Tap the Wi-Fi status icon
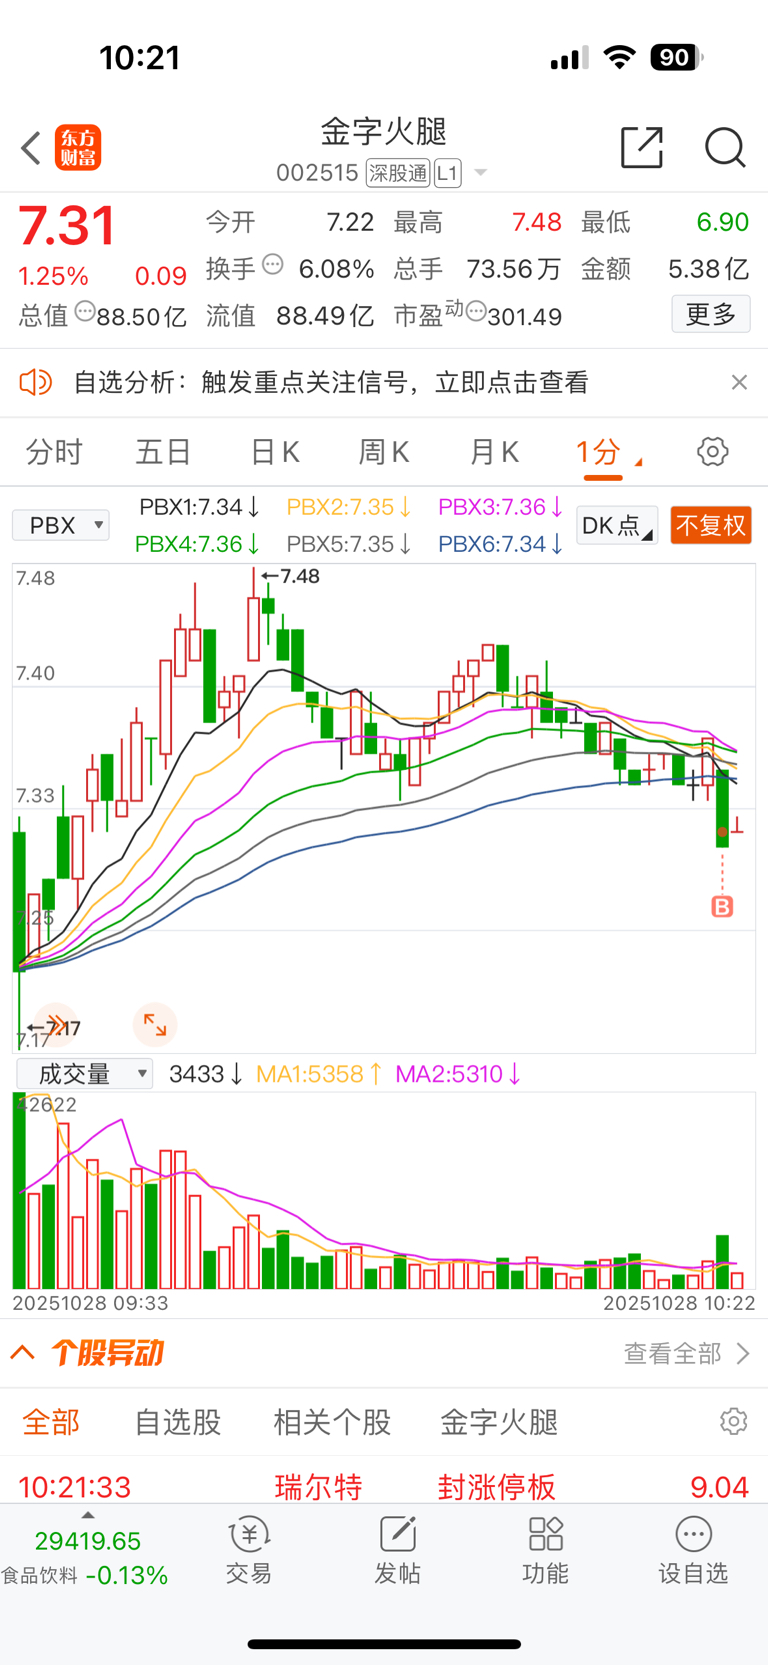The height and width of the screenshot is (1665, 769). (620, 57)
